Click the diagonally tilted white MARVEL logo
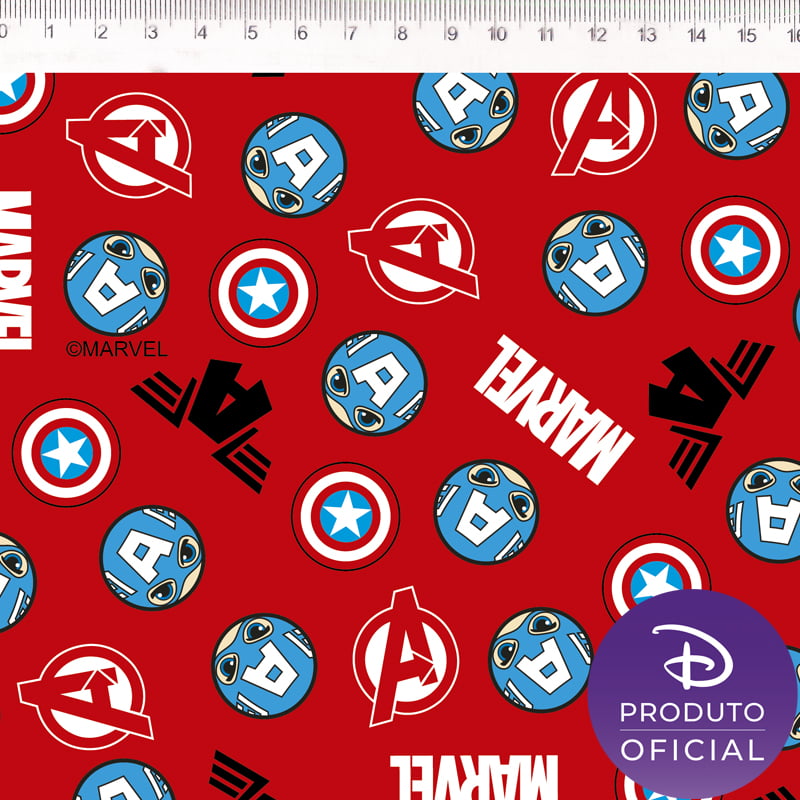Image resolution: width=800 pixels, height=800 pixels. (x=554, y=410)
